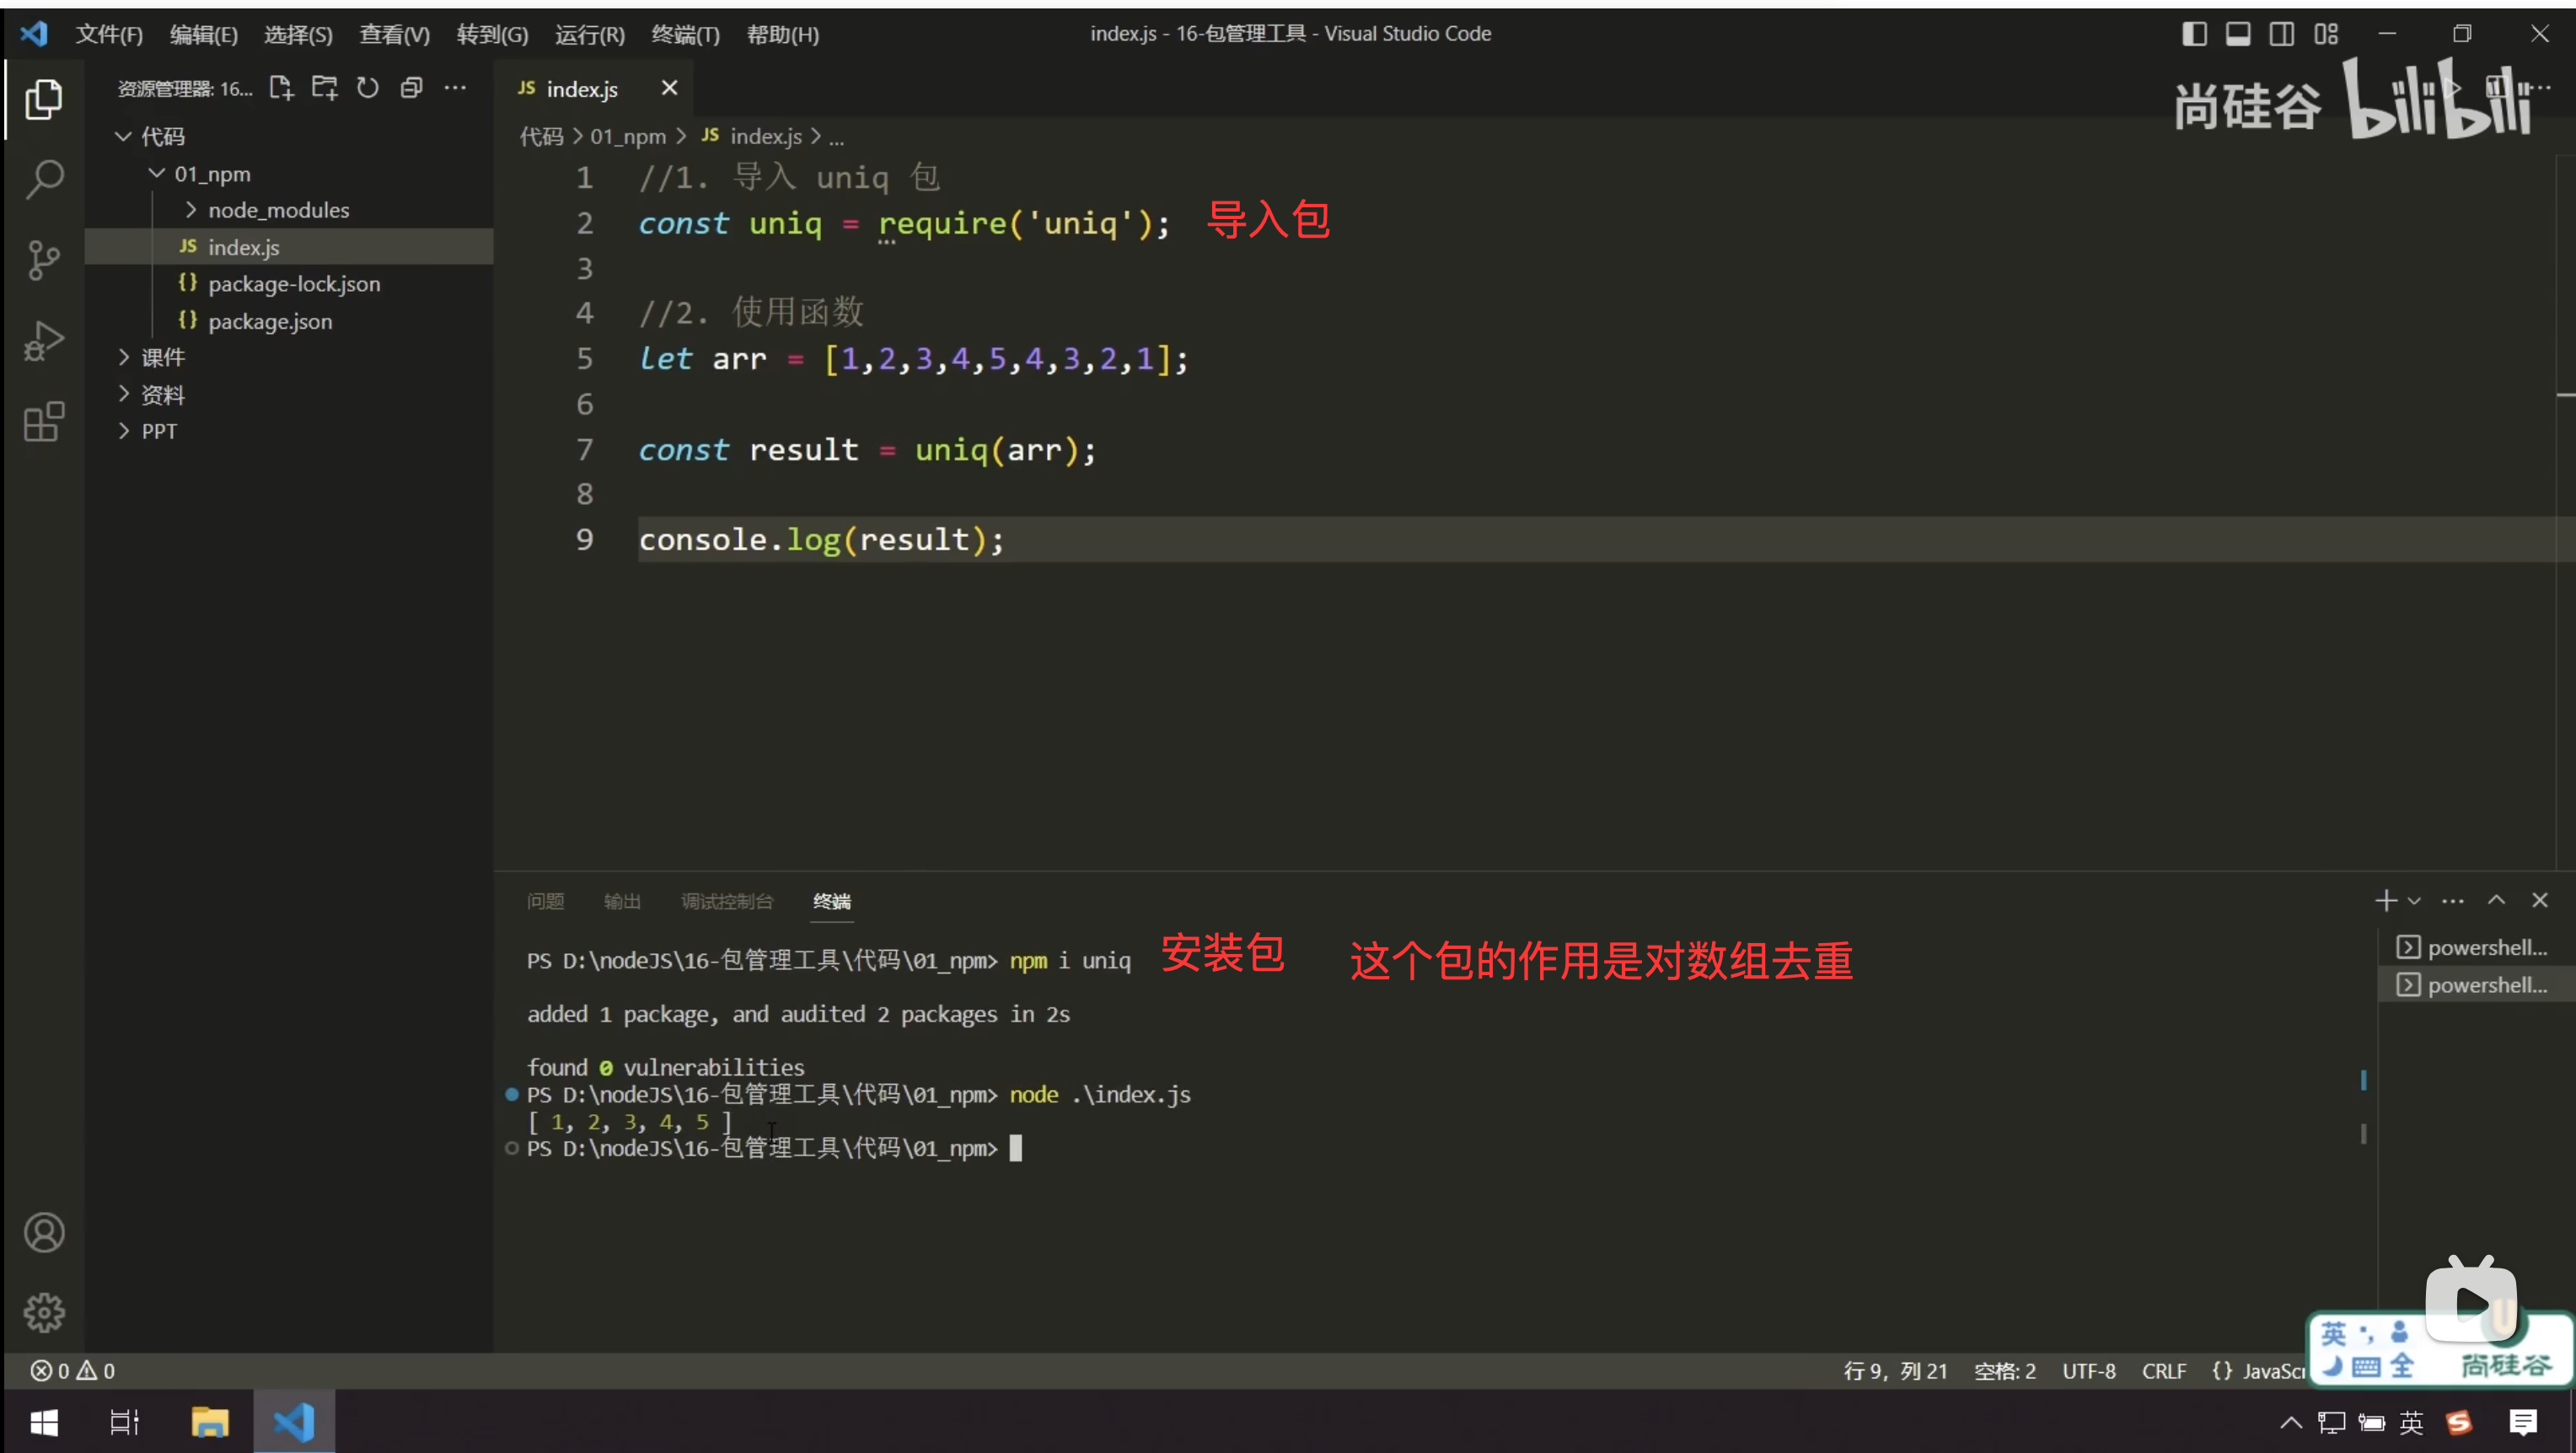Open the Extensions view
The height and width of the screenshot is (1453, 2576).
pos(44,422)
